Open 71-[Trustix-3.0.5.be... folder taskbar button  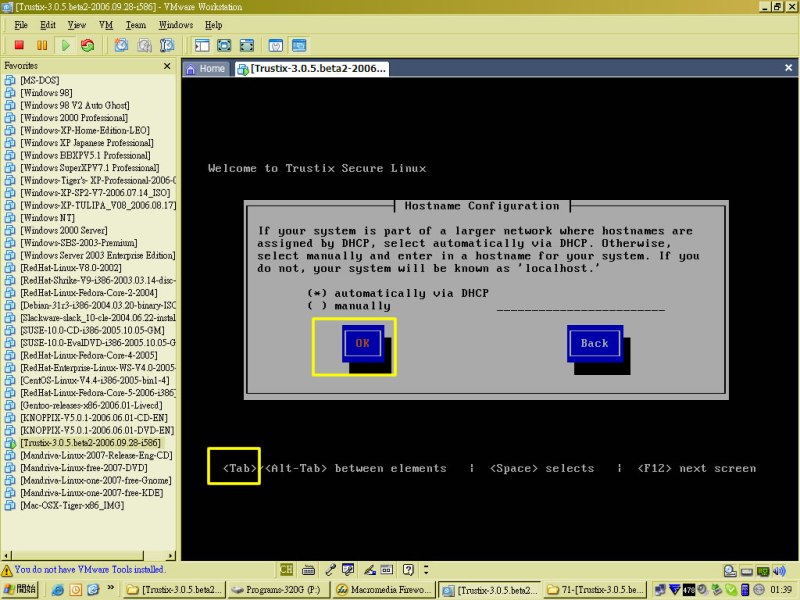pos(595,590)
